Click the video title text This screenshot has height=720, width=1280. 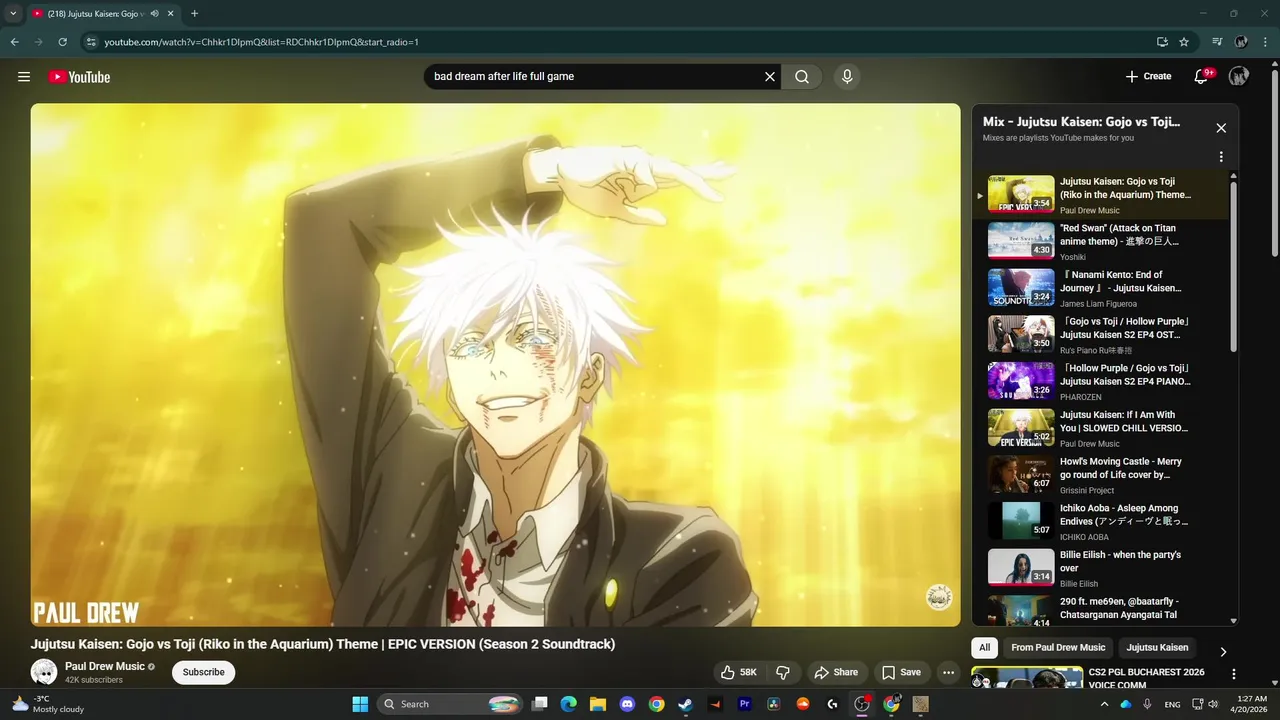[323, 644]
